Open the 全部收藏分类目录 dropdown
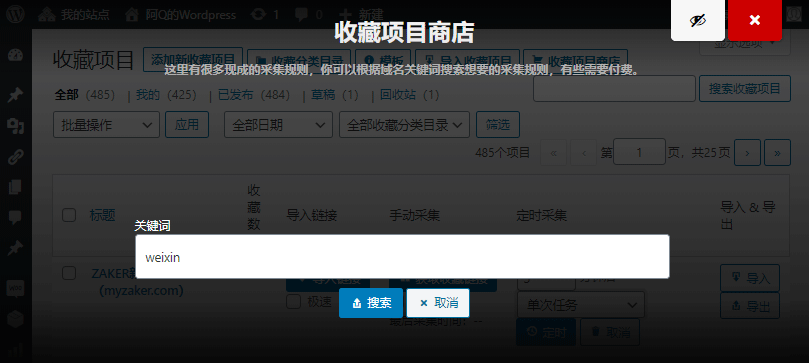809x363 pixels. click(x=404, y=125)
